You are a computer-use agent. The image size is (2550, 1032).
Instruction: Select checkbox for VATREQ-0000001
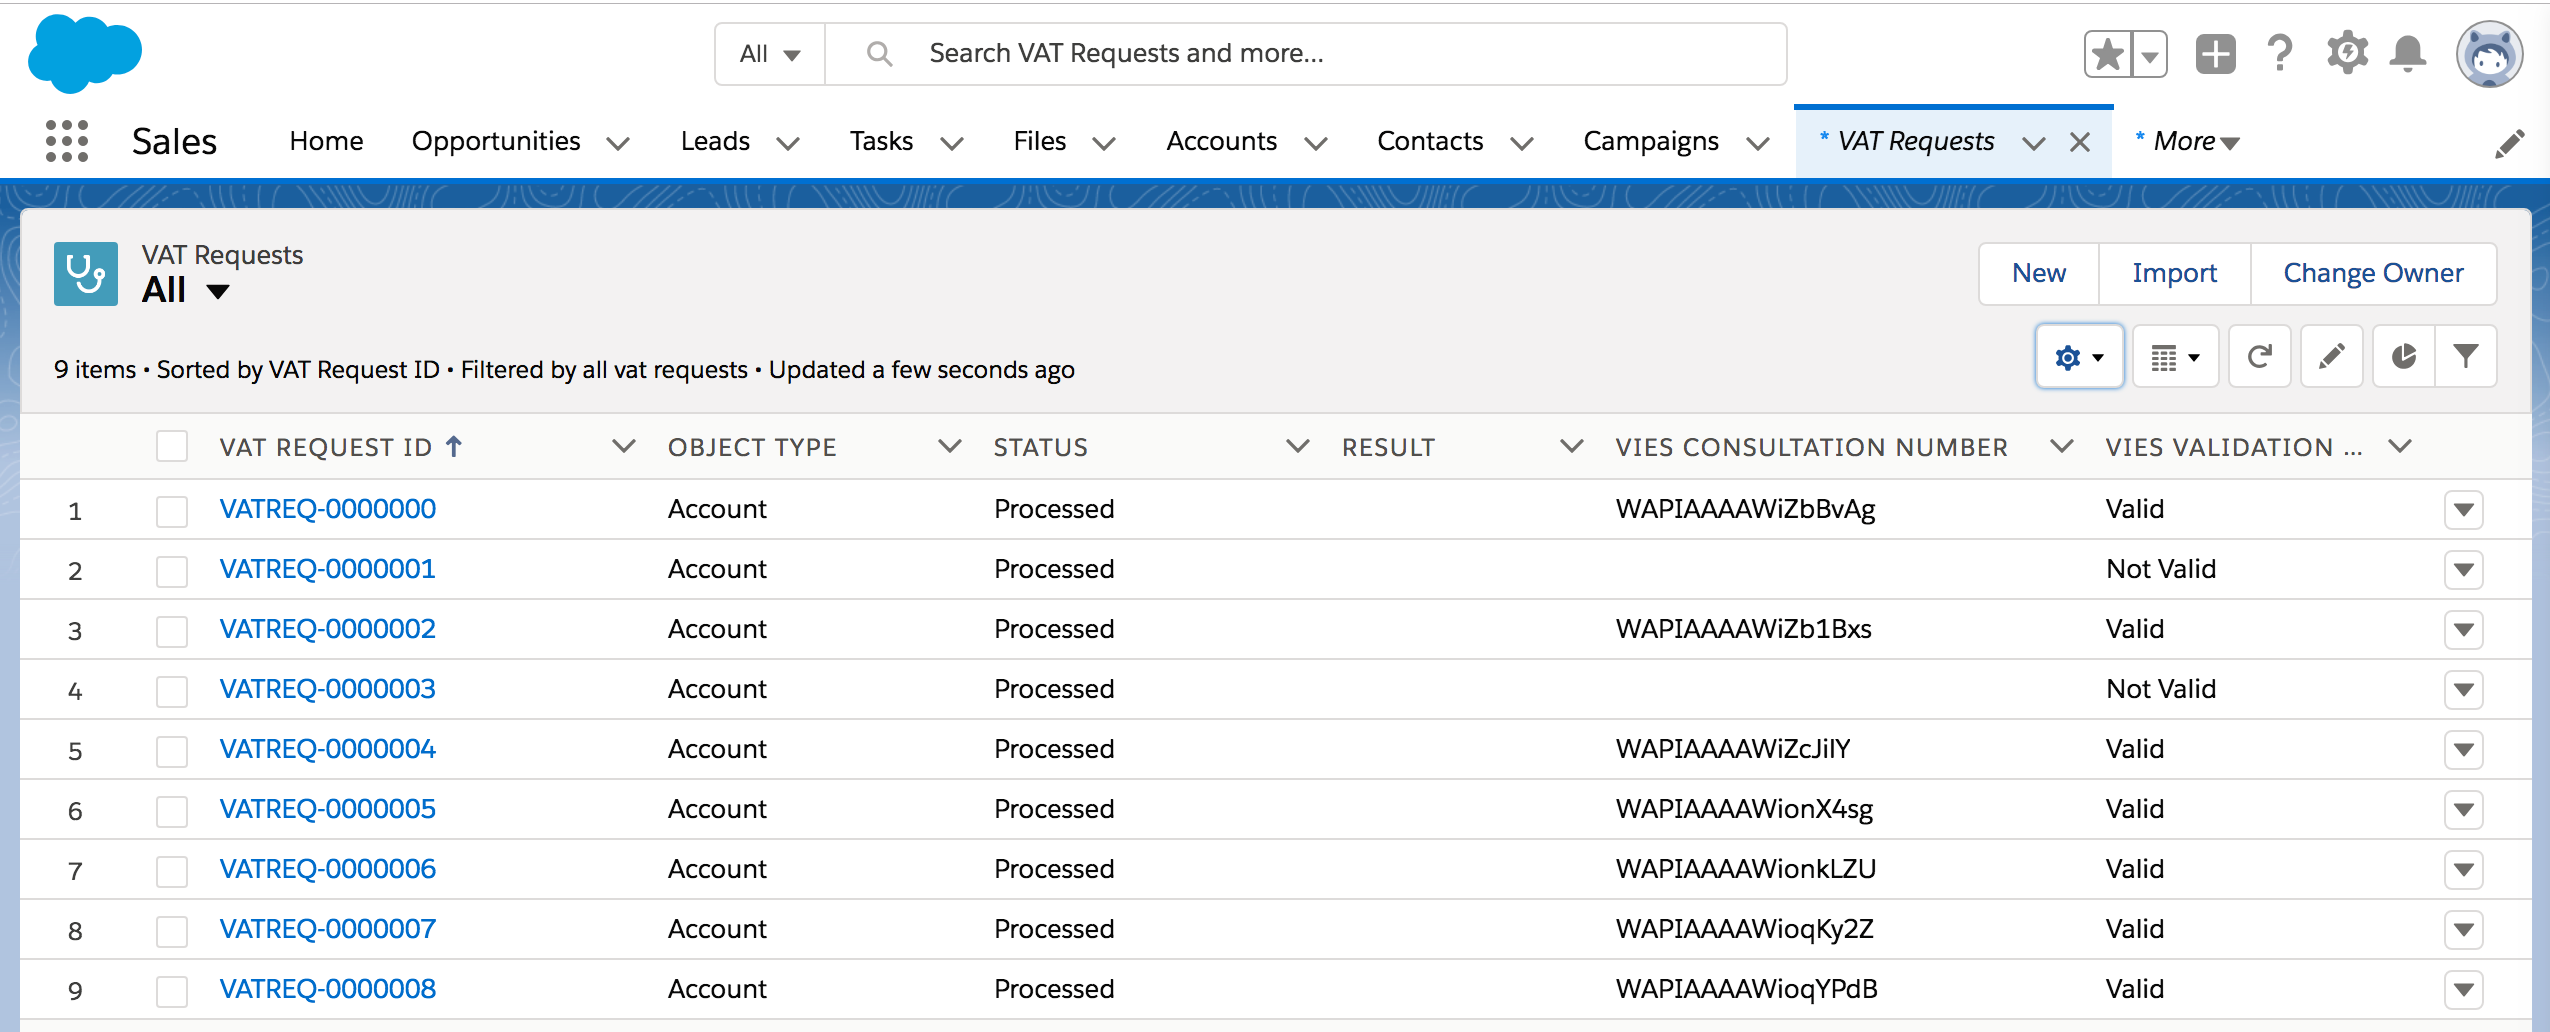[172, 571]
